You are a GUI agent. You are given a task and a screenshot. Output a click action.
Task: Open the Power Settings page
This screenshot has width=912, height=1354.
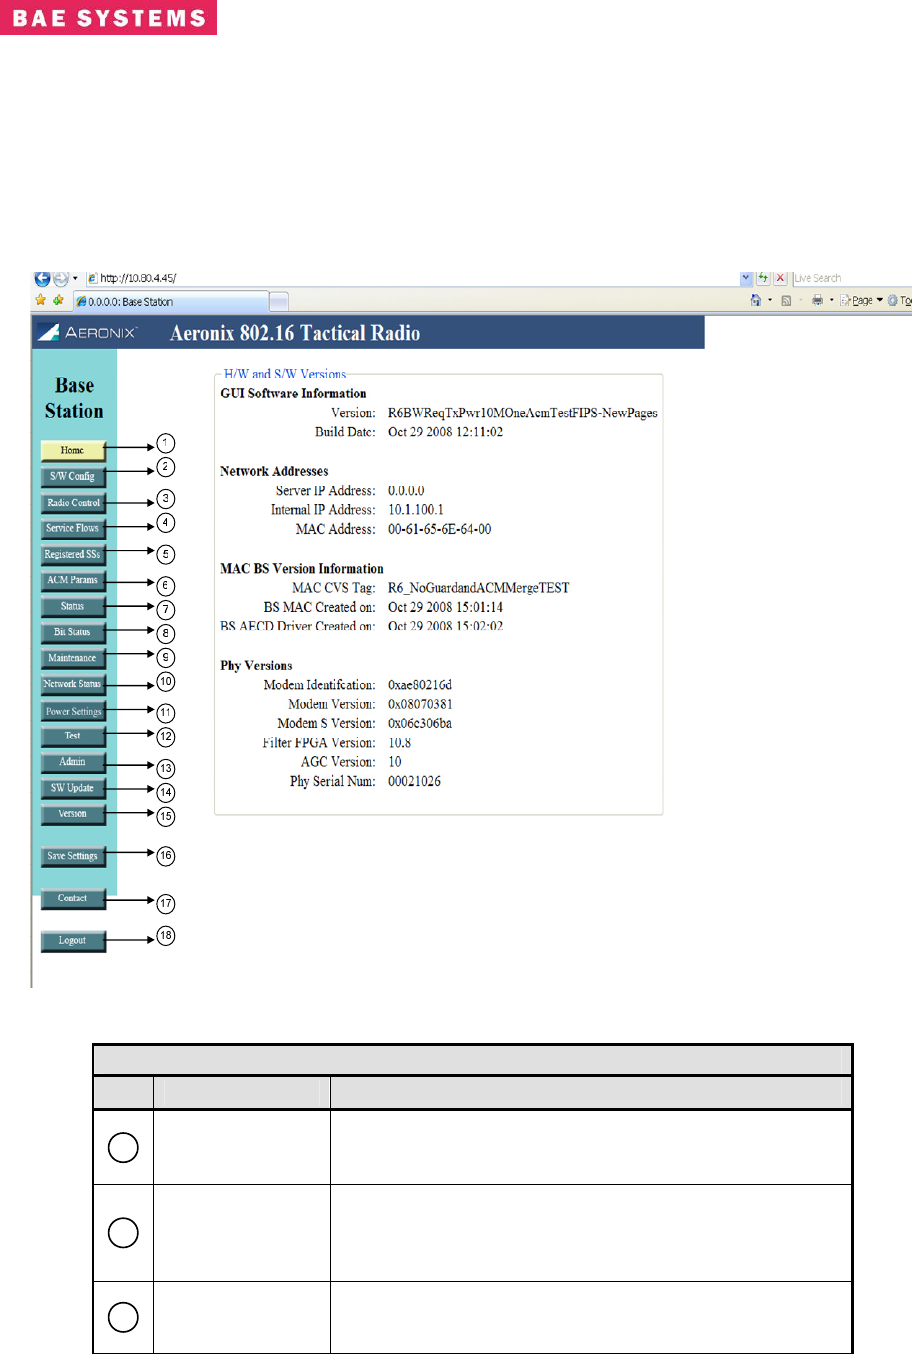pos(72,711)
